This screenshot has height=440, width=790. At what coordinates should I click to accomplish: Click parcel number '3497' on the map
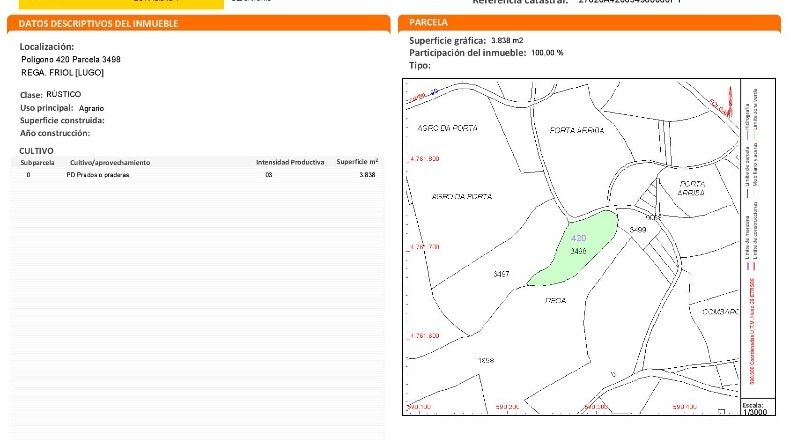point(501,274)
